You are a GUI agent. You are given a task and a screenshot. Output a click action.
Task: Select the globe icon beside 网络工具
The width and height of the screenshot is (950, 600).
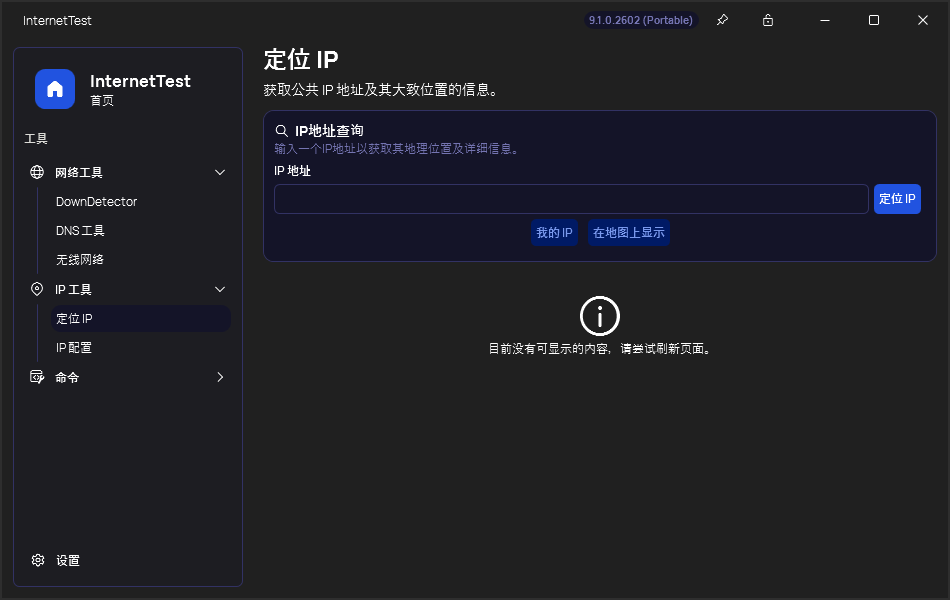37,171
